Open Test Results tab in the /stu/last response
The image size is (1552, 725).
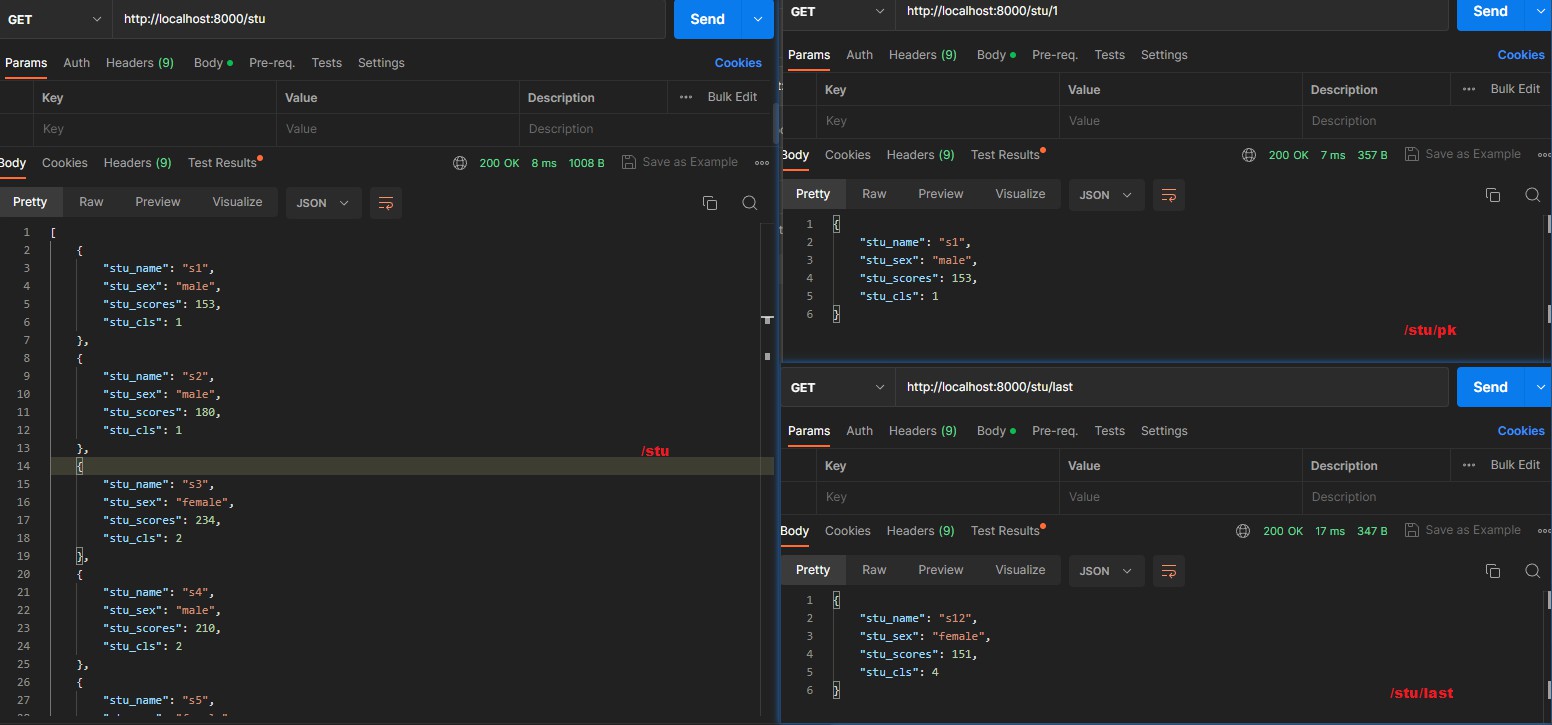click(1005, 531)
